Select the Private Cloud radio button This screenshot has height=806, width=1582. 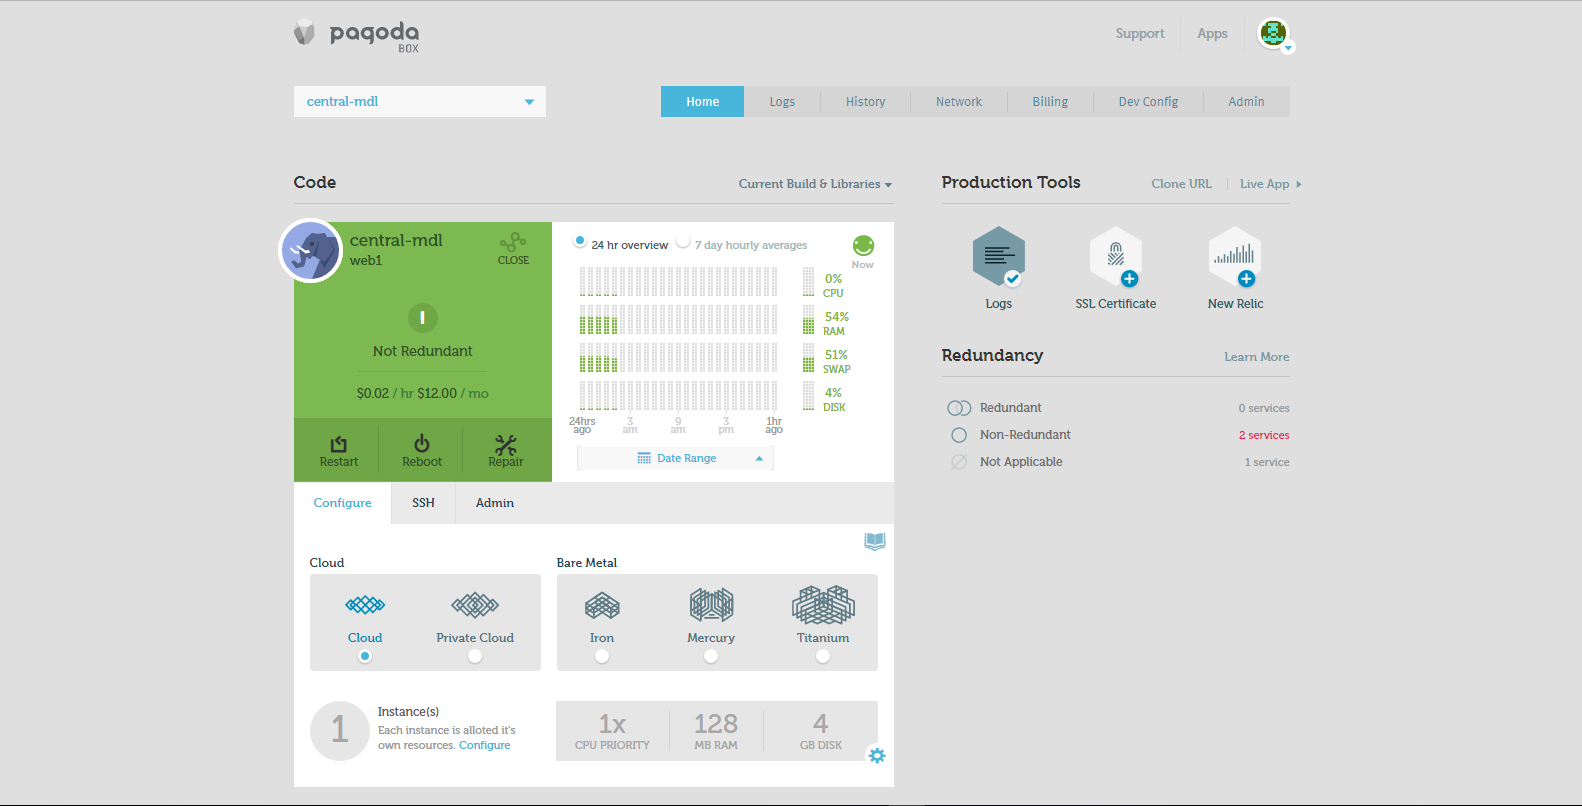[475, 656]
